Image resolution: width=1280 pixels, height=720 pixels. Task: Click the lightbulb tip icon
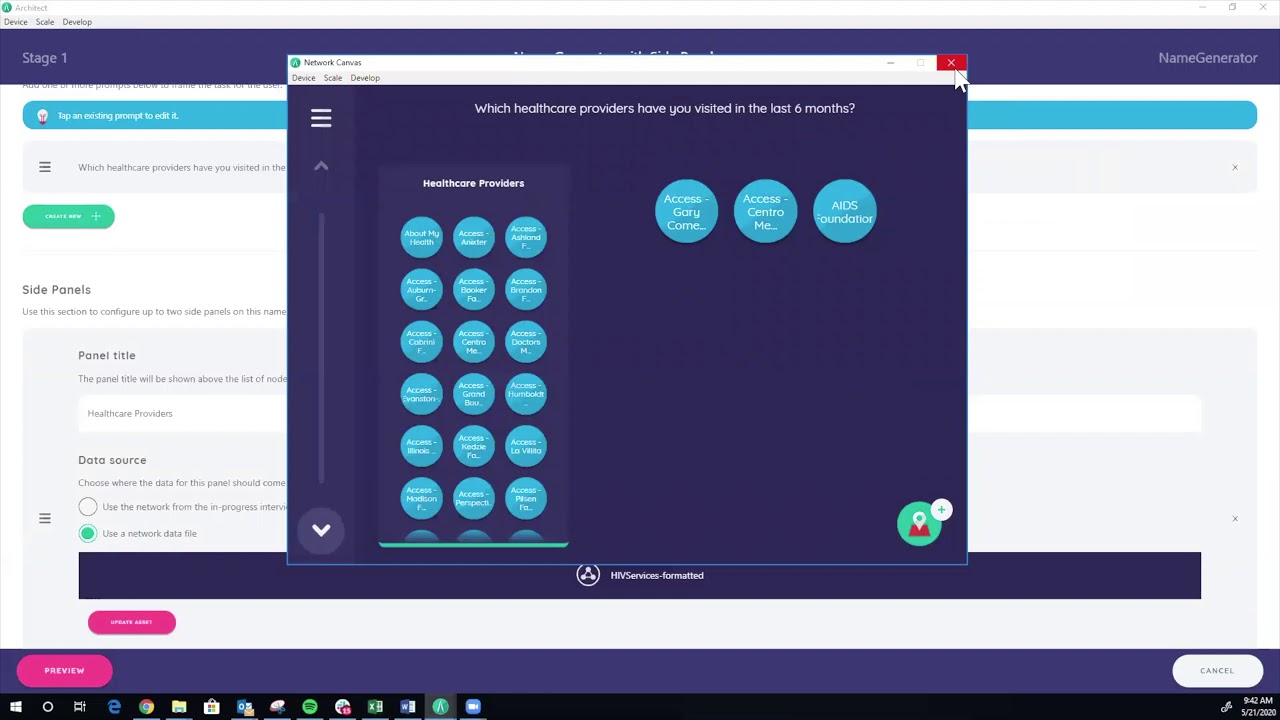pos(42,116)
